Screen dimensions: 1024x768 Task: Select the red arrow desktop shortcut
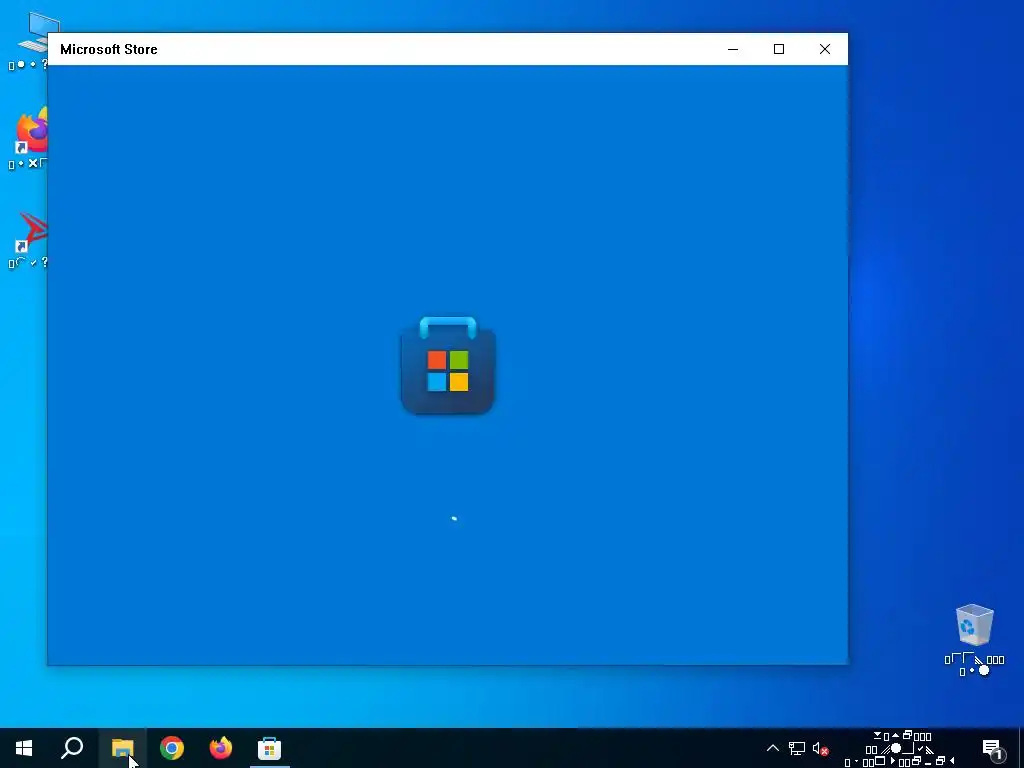pyautogui.click(x=29, y=240)
